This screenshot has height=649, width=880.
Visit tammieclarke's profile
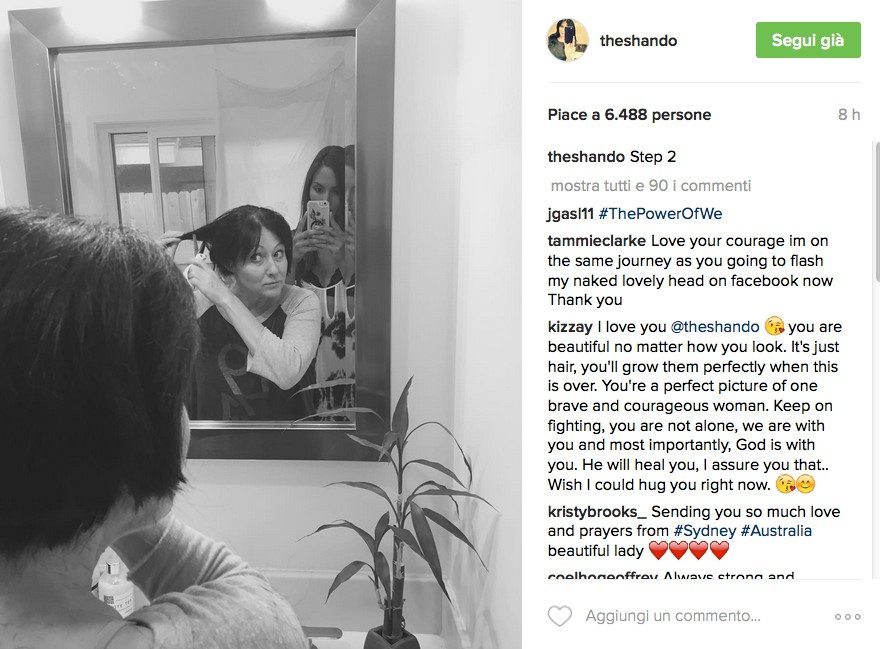597,241
